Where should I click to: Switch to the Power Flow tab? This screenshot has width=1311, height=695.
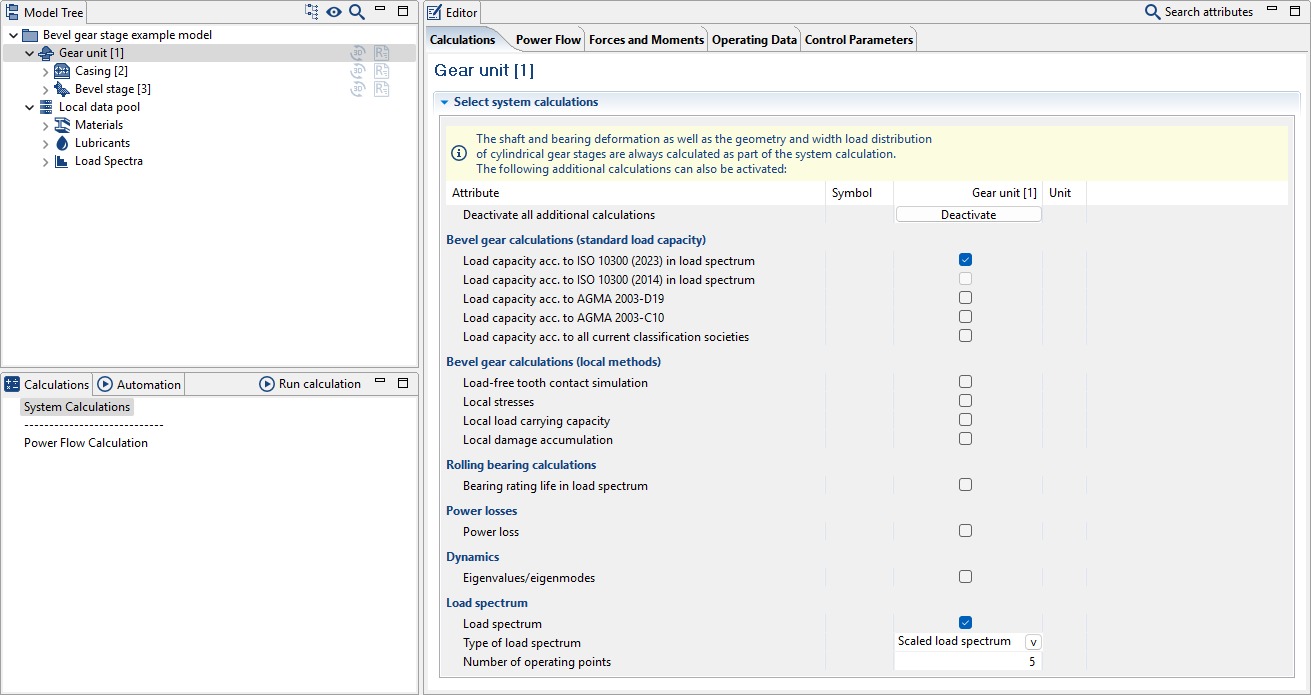[547, 40]
